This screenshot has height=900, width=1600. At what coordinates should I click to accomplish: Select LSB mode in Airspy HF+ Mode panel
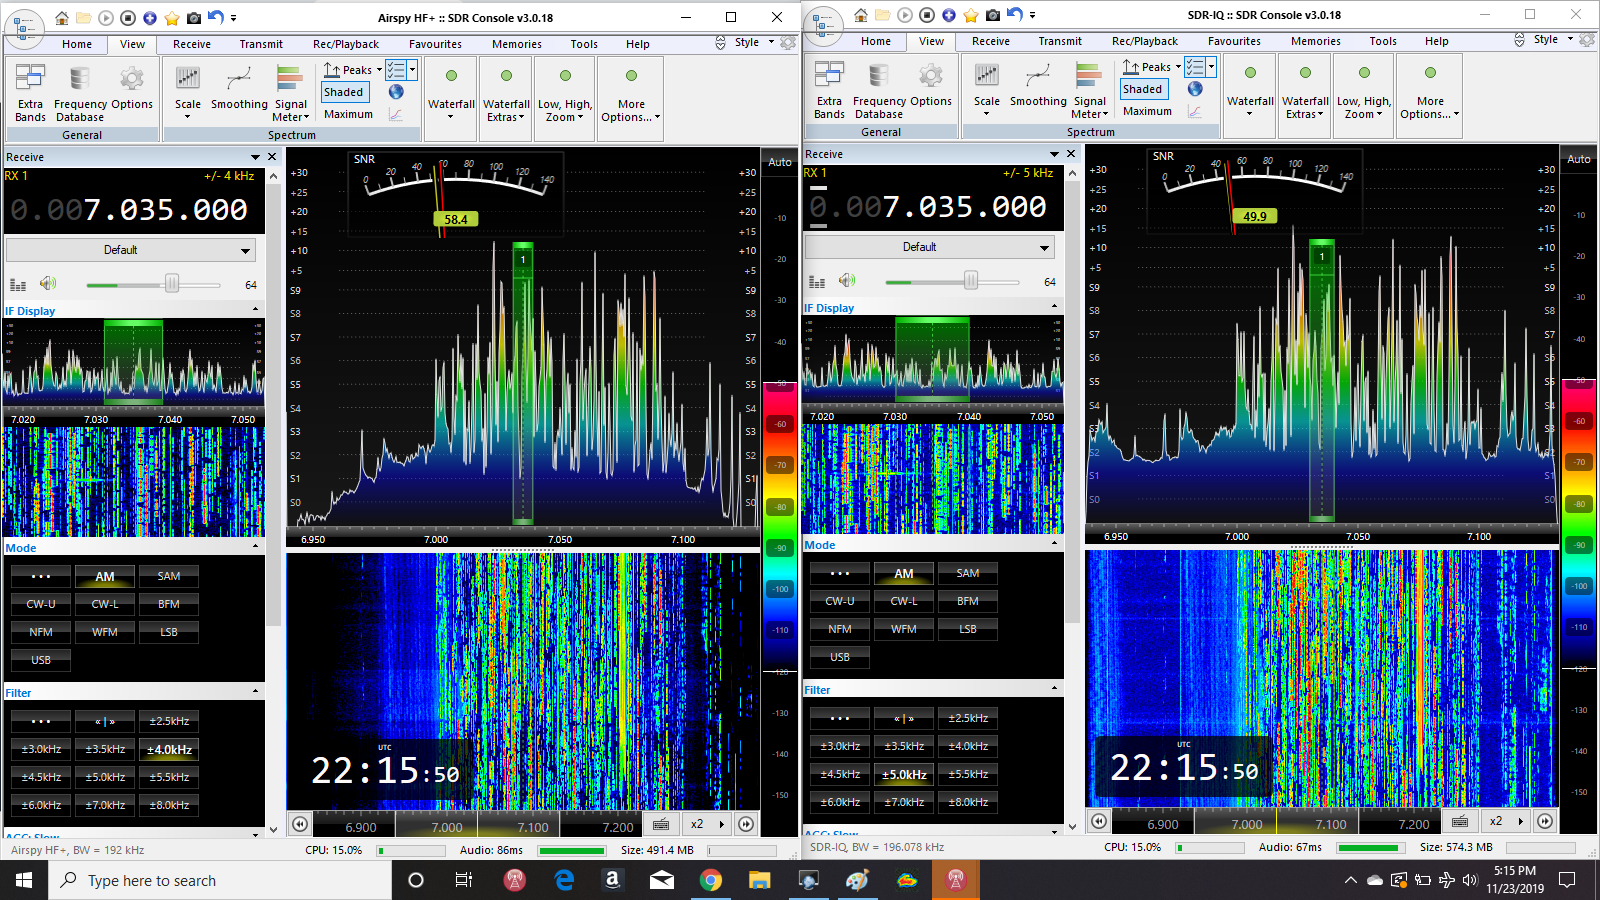click(169, 632)
